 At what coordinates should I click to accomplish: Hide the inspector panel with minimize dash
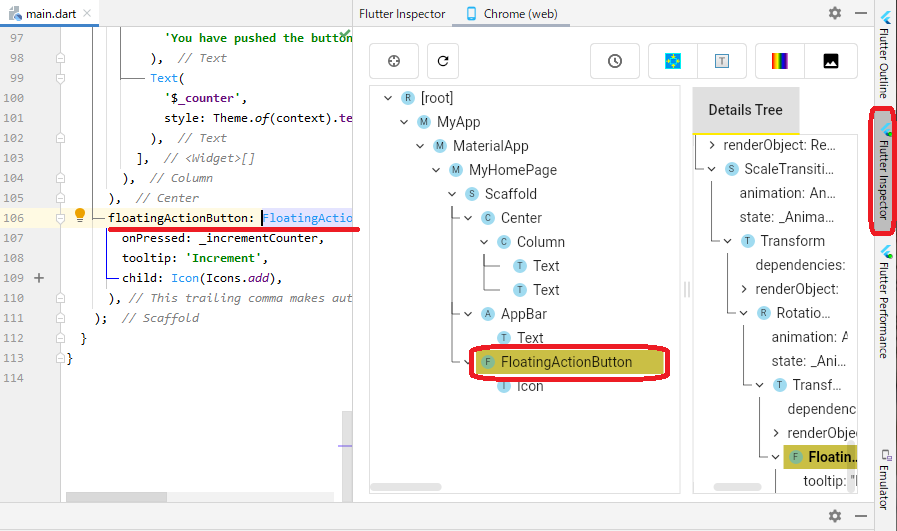[859, 14]
